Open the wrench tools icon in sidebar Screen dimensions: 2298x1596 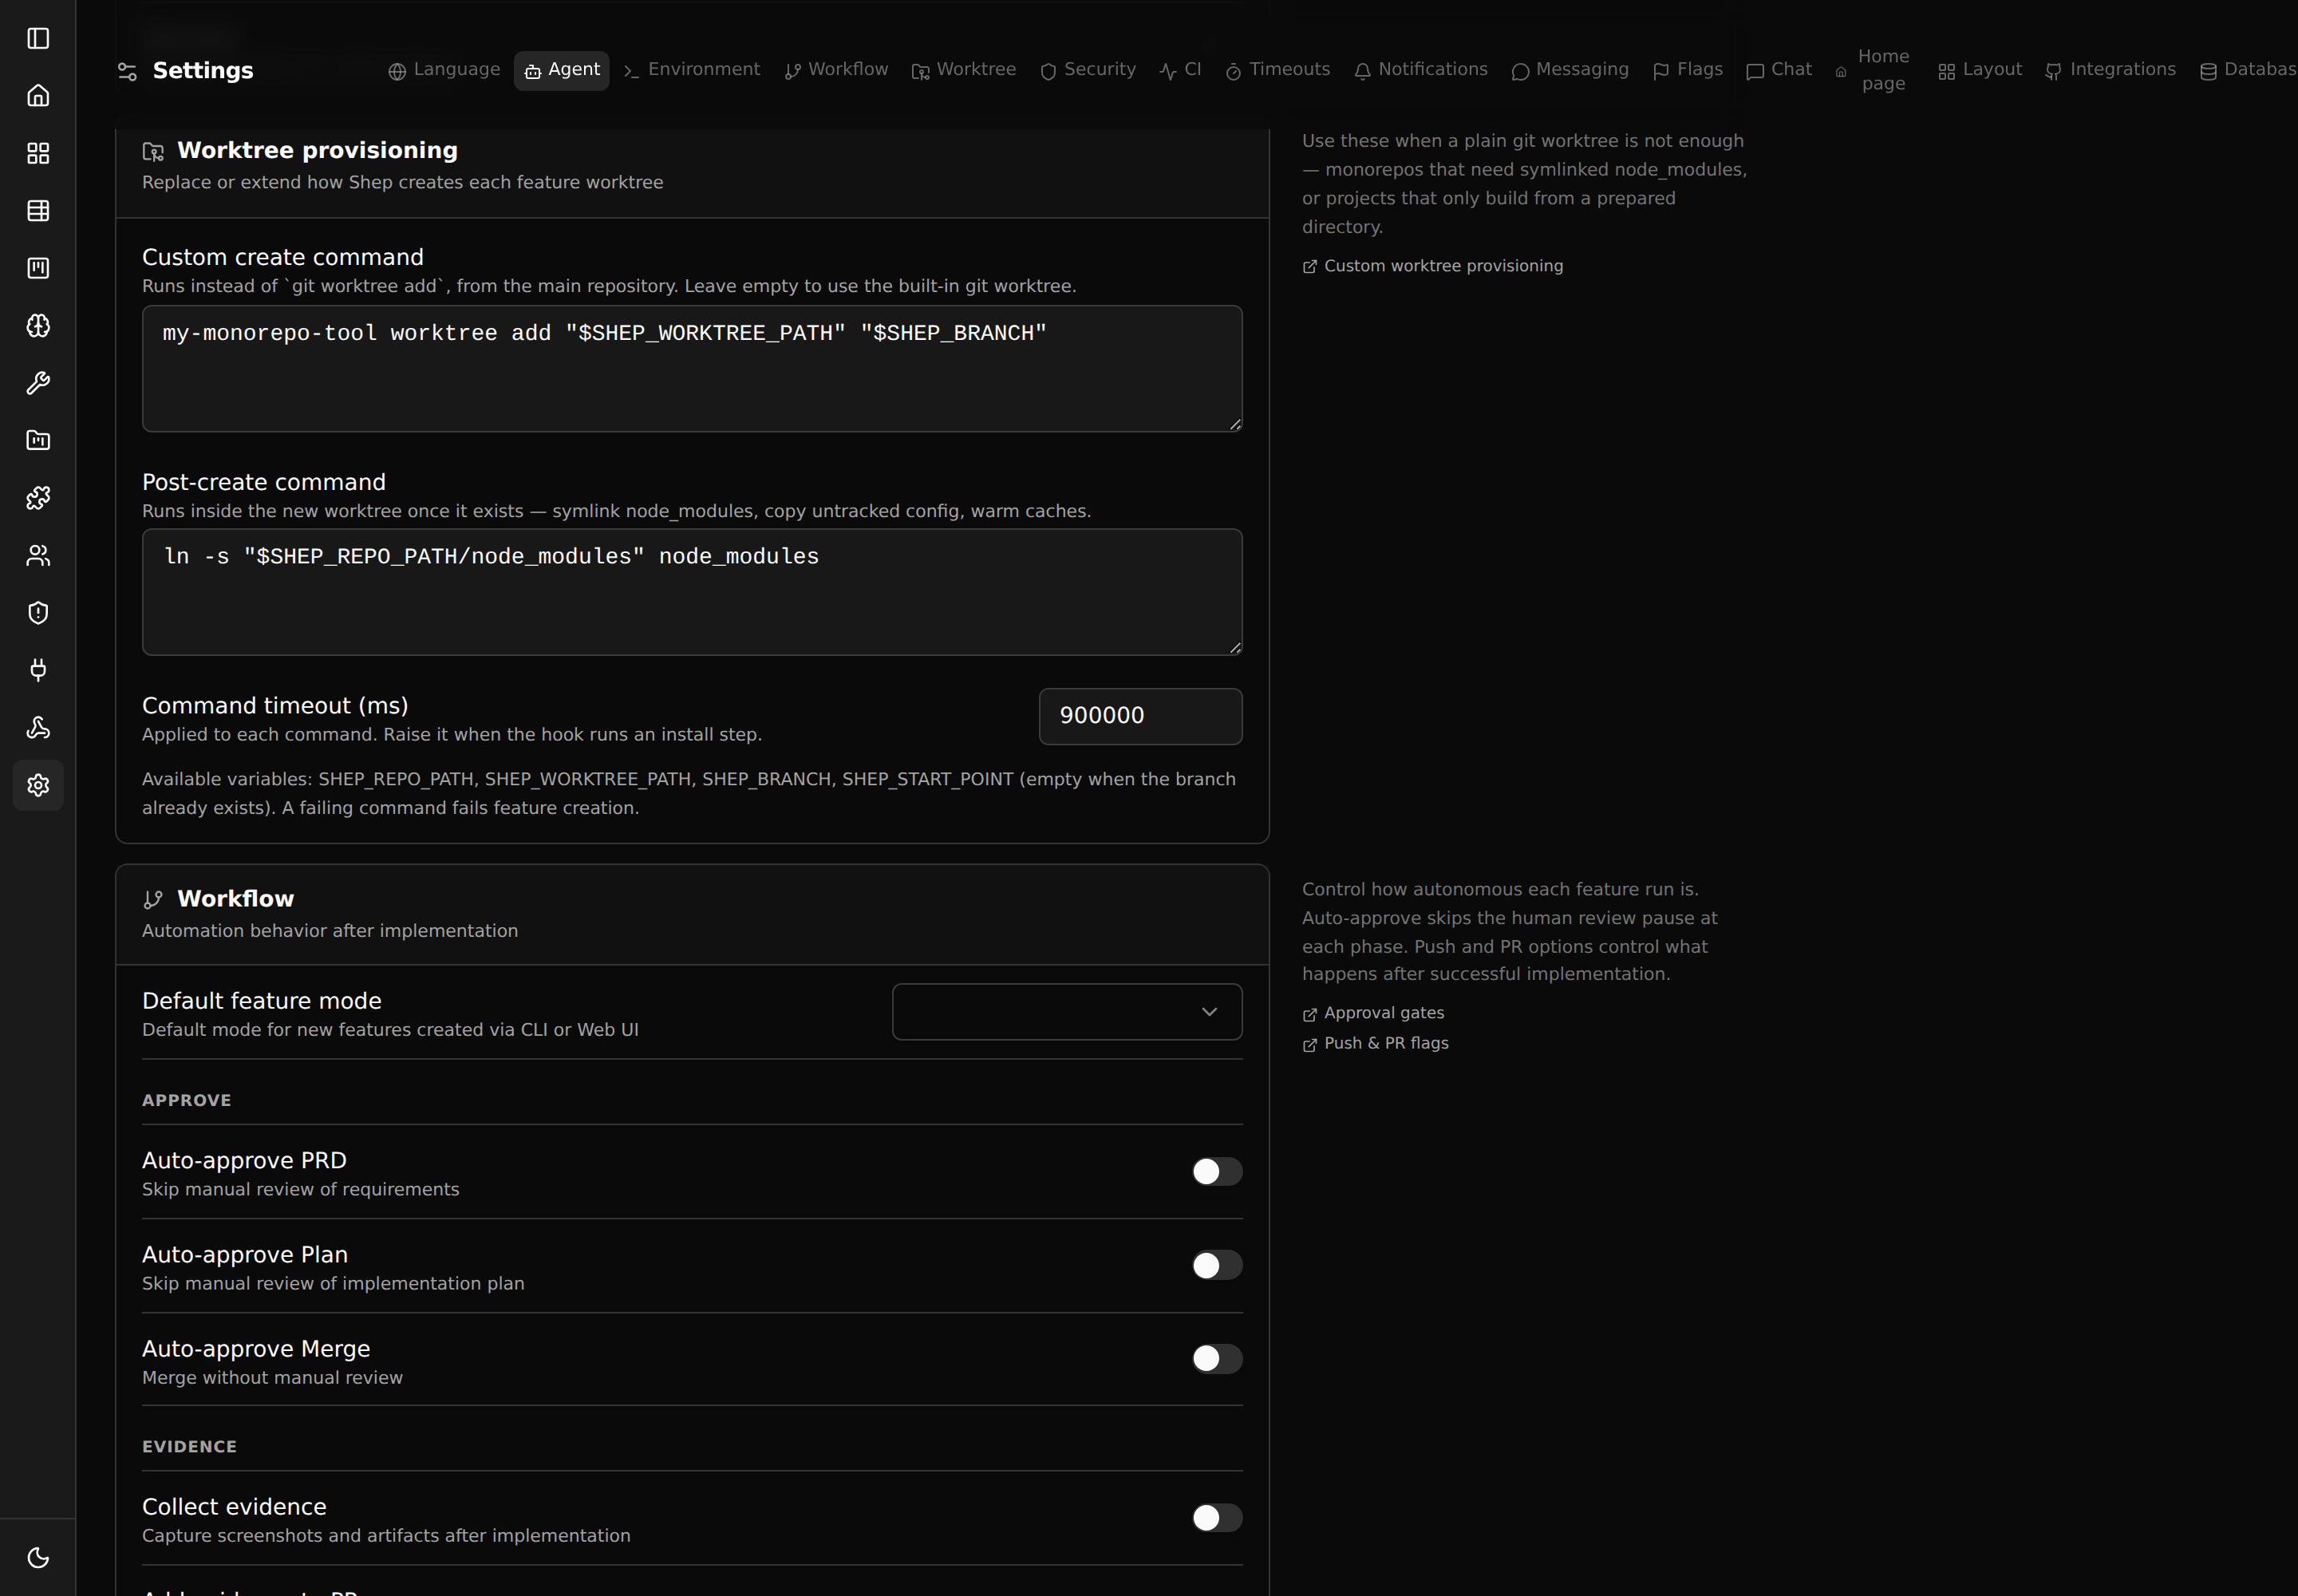pyautogui.click(x=38, y=383)
